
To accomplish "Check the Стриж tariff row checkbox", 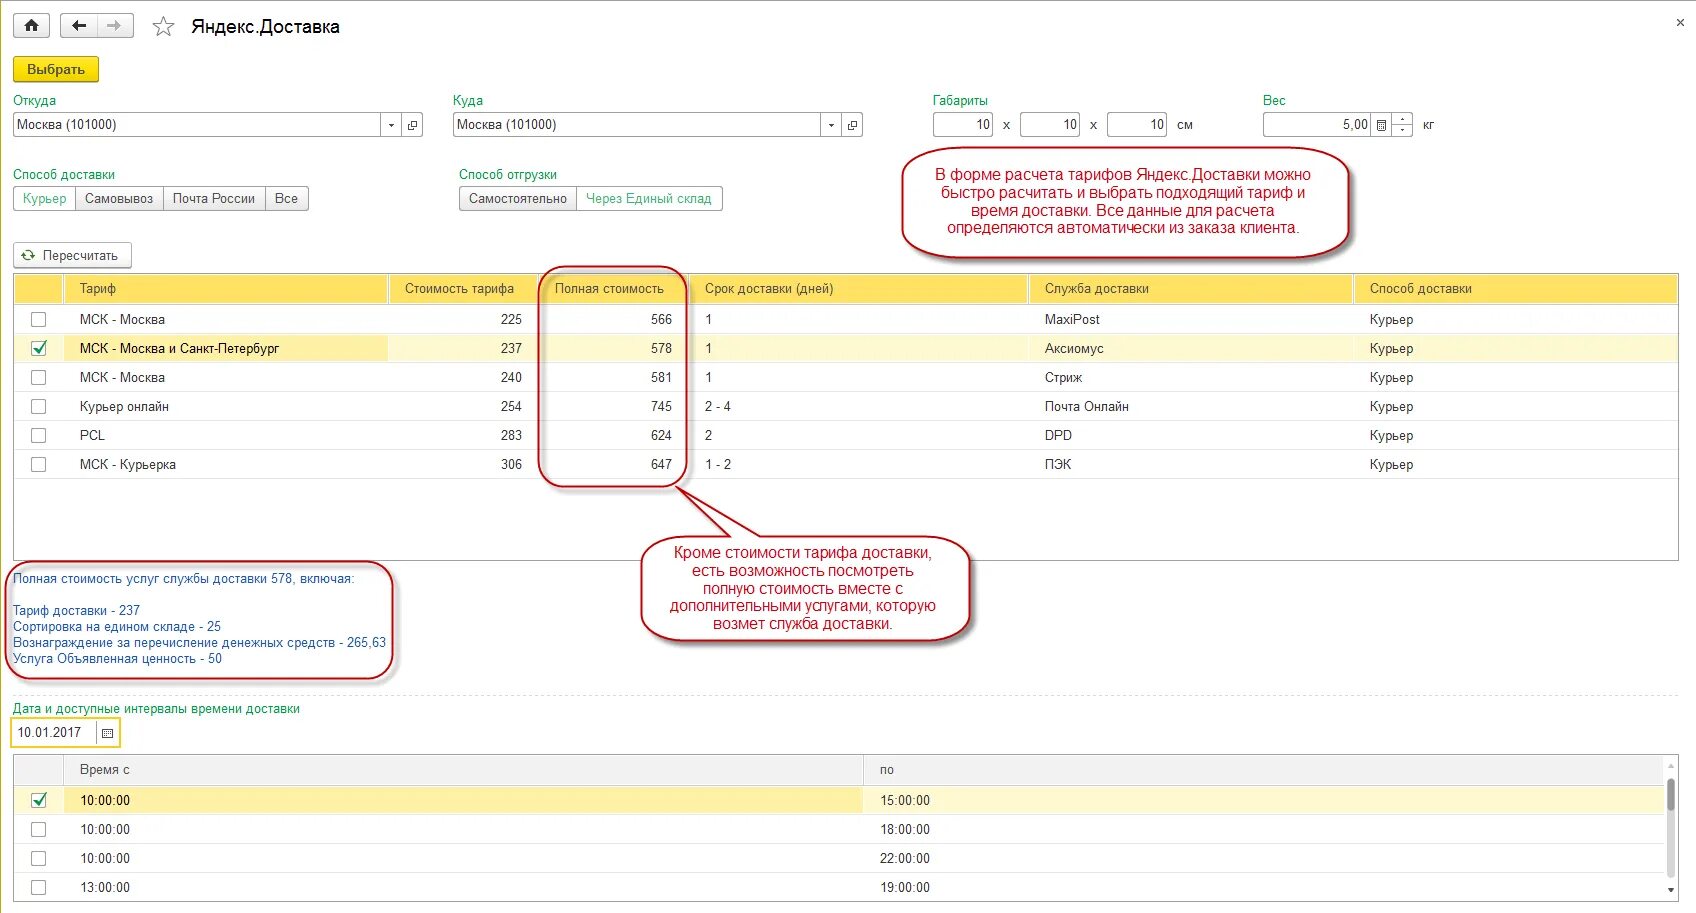I will (x=38, y=378).
